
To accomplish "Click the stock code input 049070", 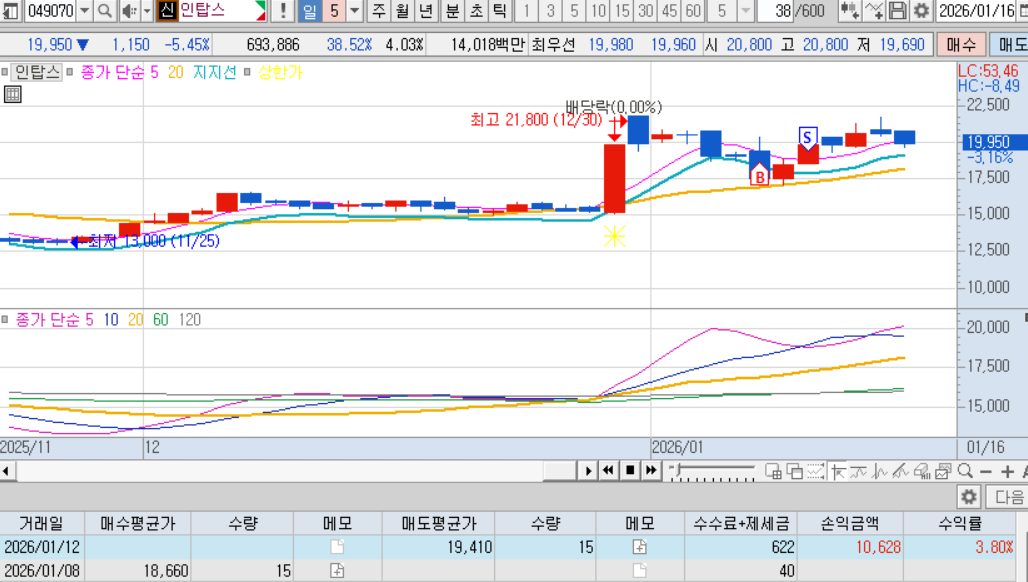I will (50, 10).
